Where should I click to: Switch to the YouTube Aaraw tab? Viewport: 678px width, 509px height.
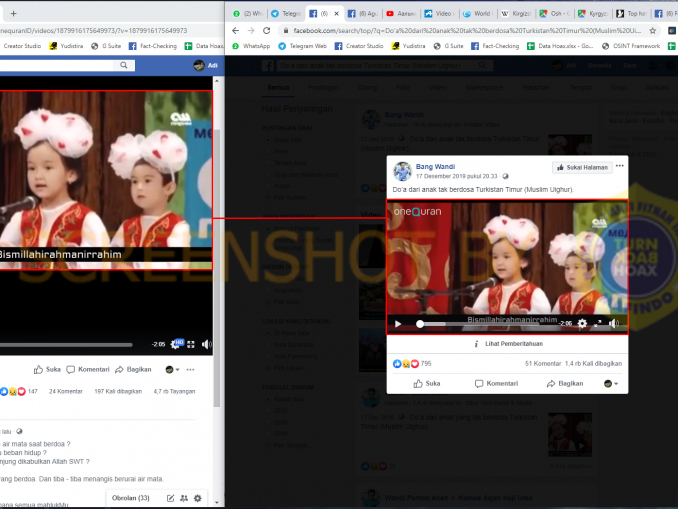point(400,13)
